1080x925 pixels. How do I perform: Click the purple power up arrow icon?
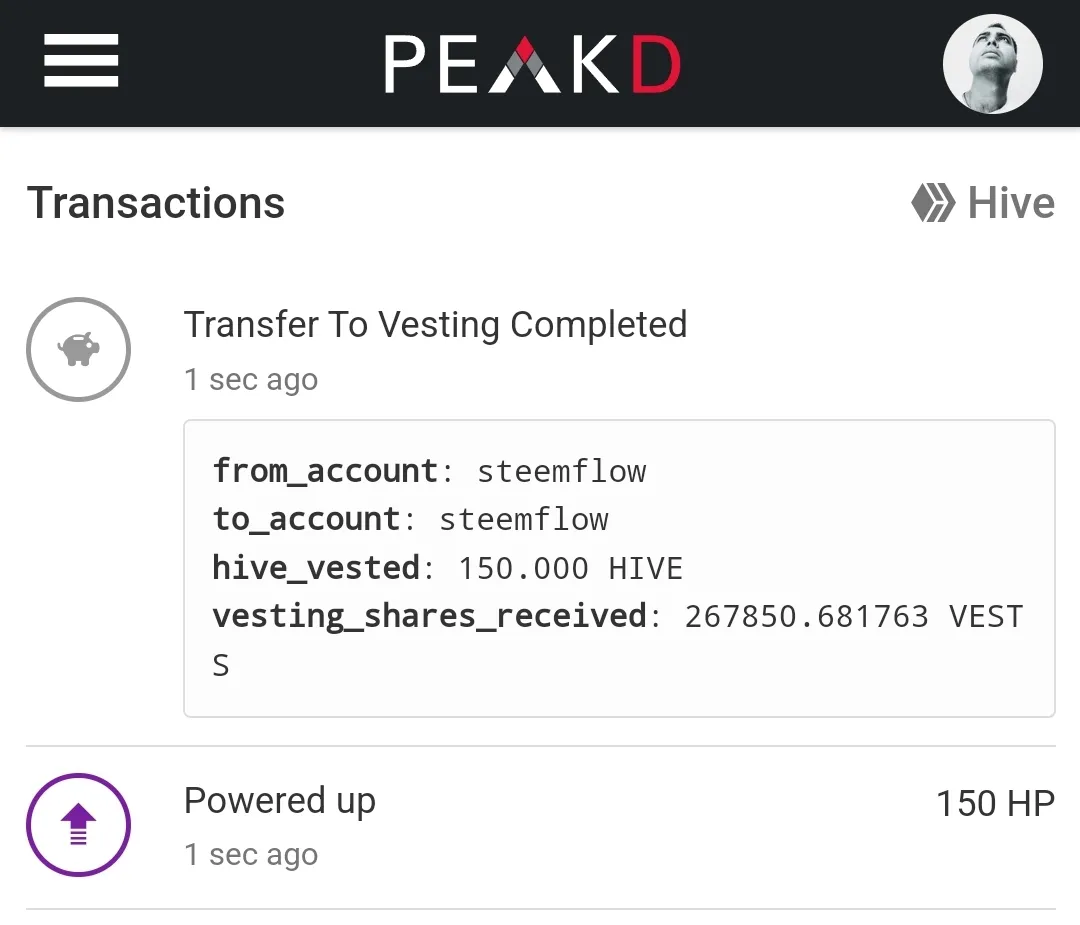point(79,825)
